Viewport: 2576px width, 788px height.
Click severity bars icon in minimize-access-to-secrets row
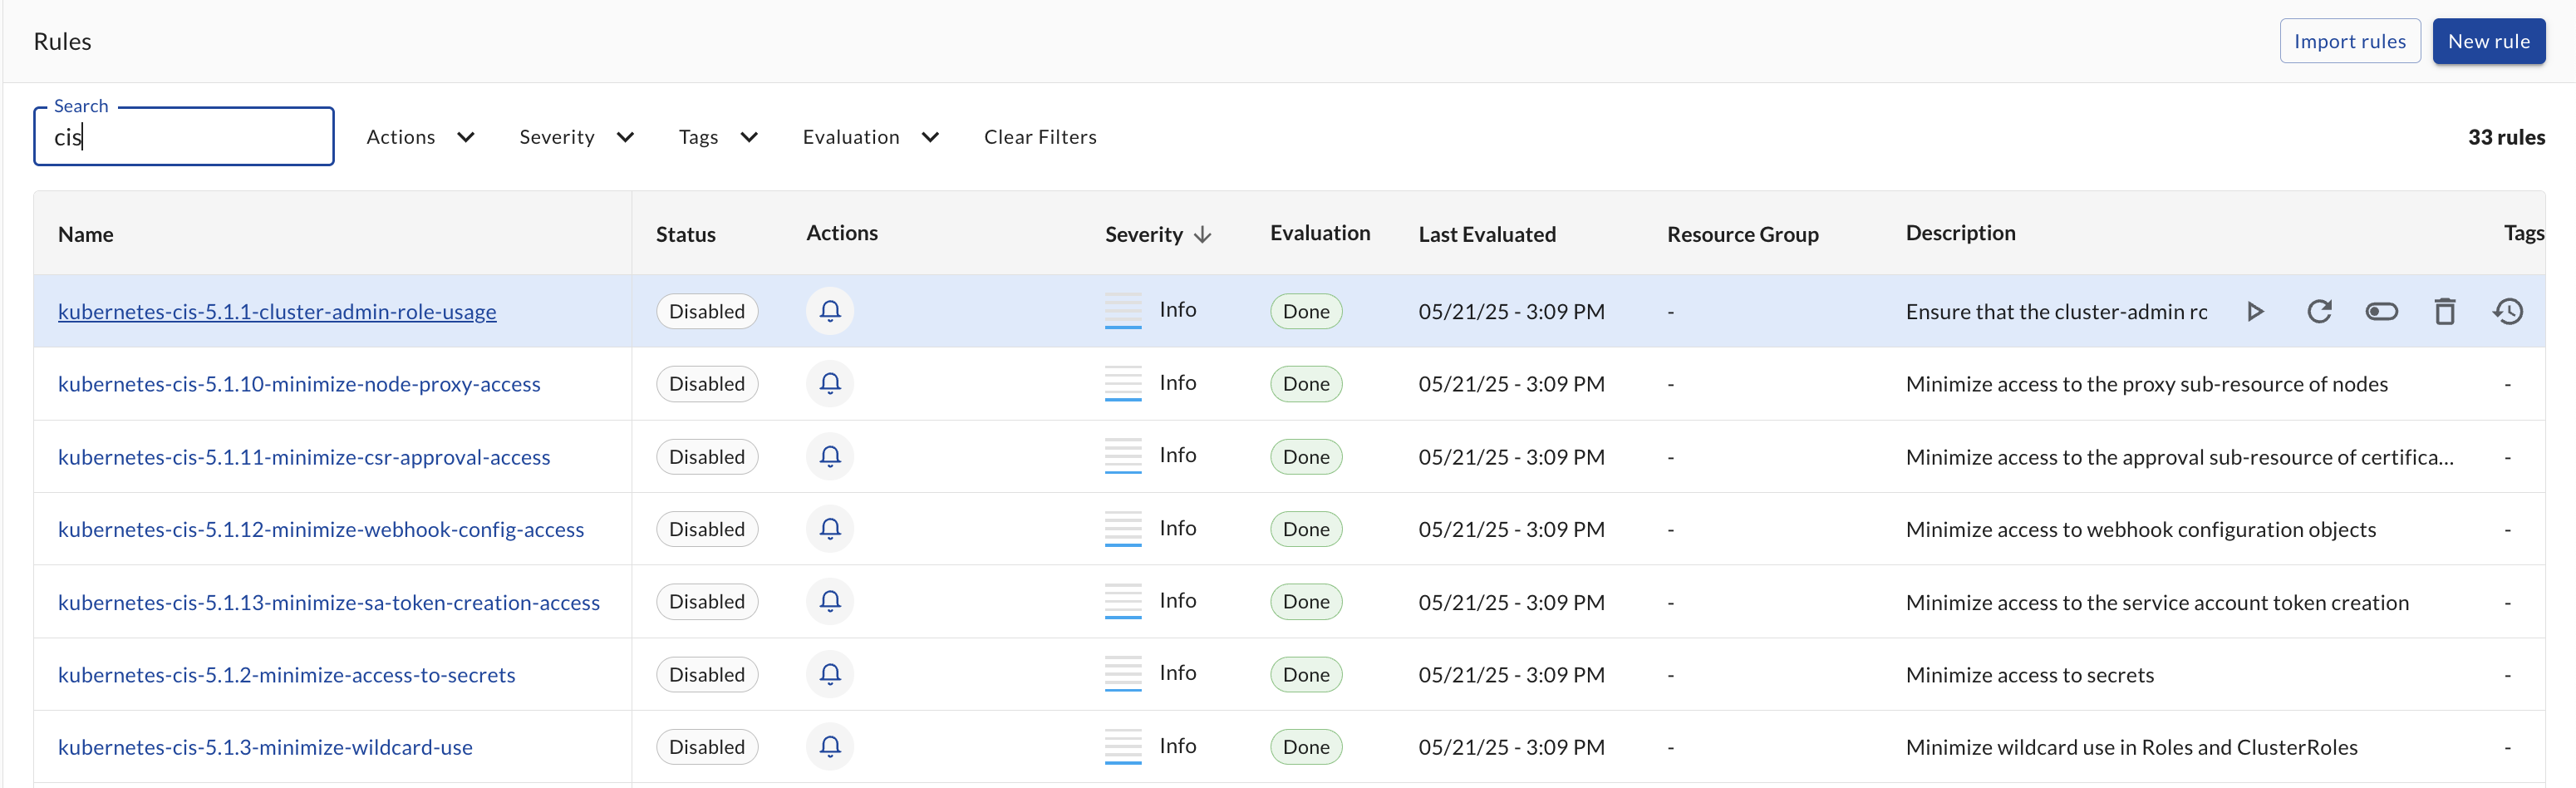click(x=1123, y=673)
